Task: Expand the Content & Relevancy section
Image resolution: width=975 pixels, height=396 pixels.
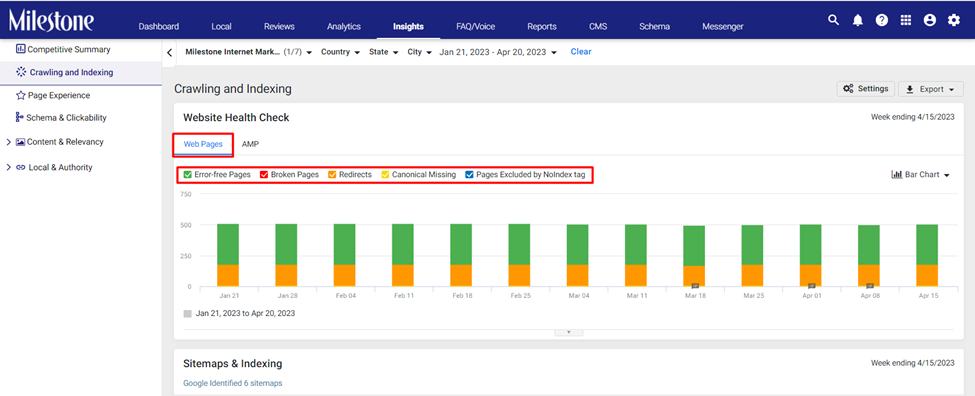Action: pyautogui.click(x=8, y=142)
